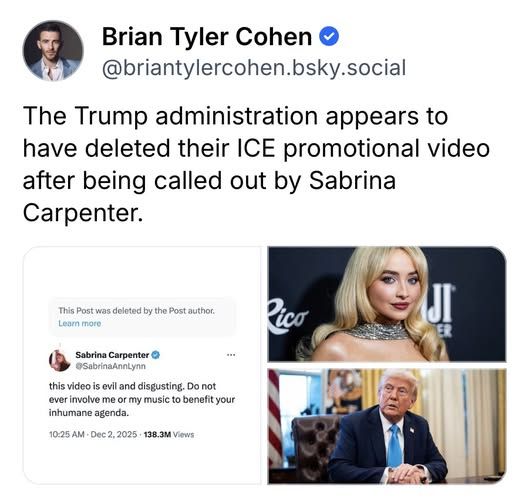Screen dimensions: 526x500
Task: Click the Sabrina Carpenter name in the tweet
Action: click(x=112, y=355)
